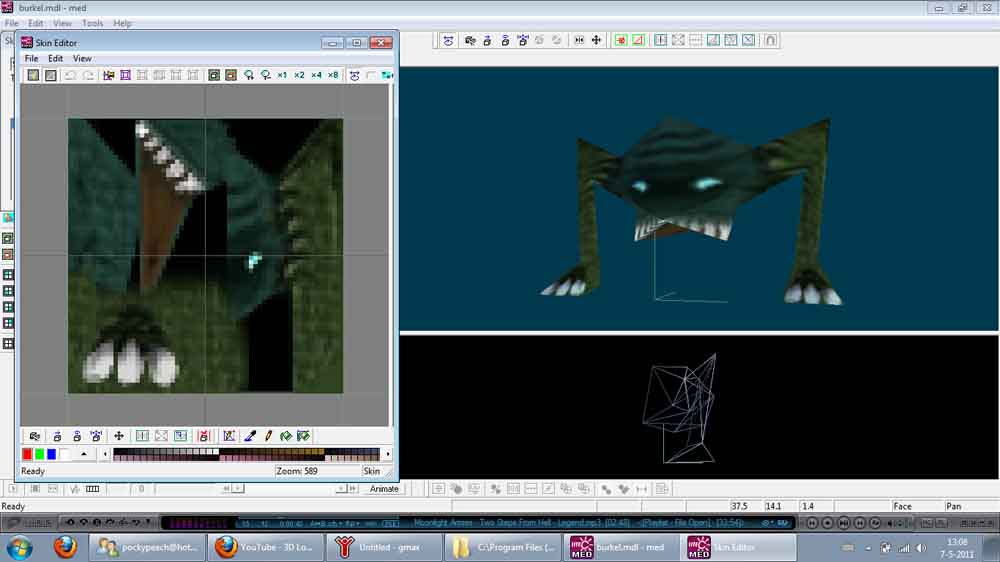Toggle the Animate button
This screenshot has width=1000, height=562.
point(384,489)
